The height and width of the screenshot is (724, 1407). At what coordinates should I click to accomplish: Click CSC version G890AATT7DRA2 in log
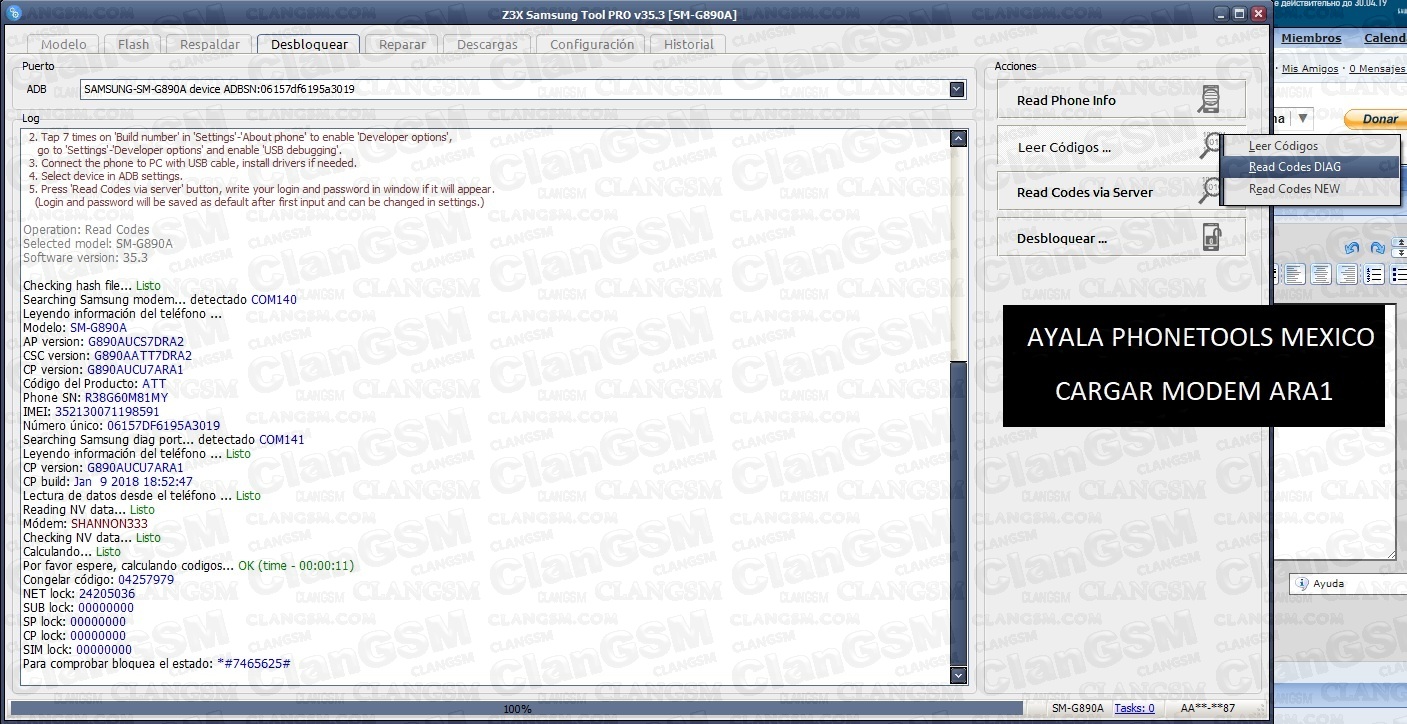[143, 355]
